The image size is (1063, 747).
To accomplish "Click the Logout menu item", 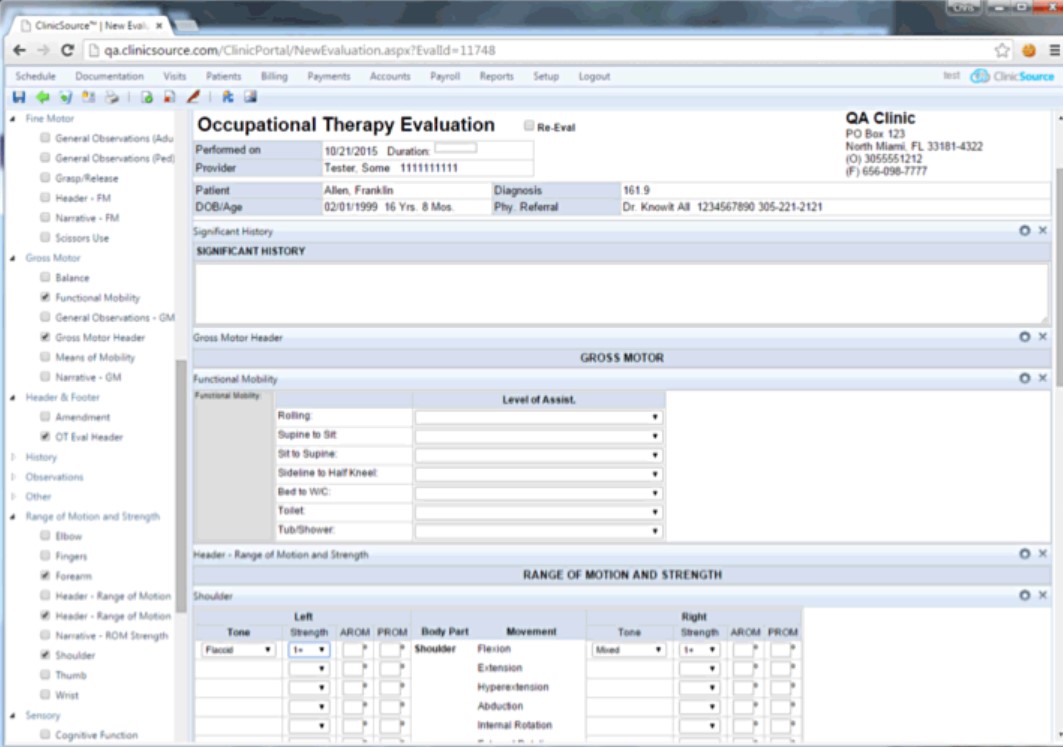I will coord(594,76).
